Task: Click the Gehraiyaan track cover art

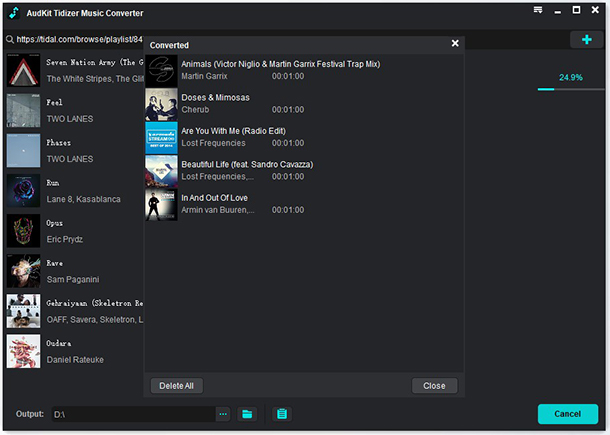Action: click(23, 311)
